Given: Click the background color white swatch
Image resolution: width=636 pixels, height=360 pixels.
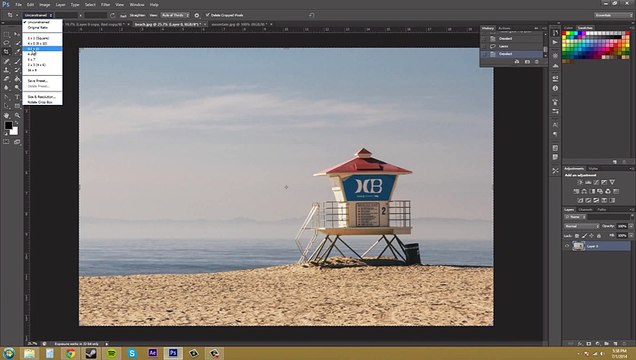Looking at the screenshot, I should pos(14,131).
